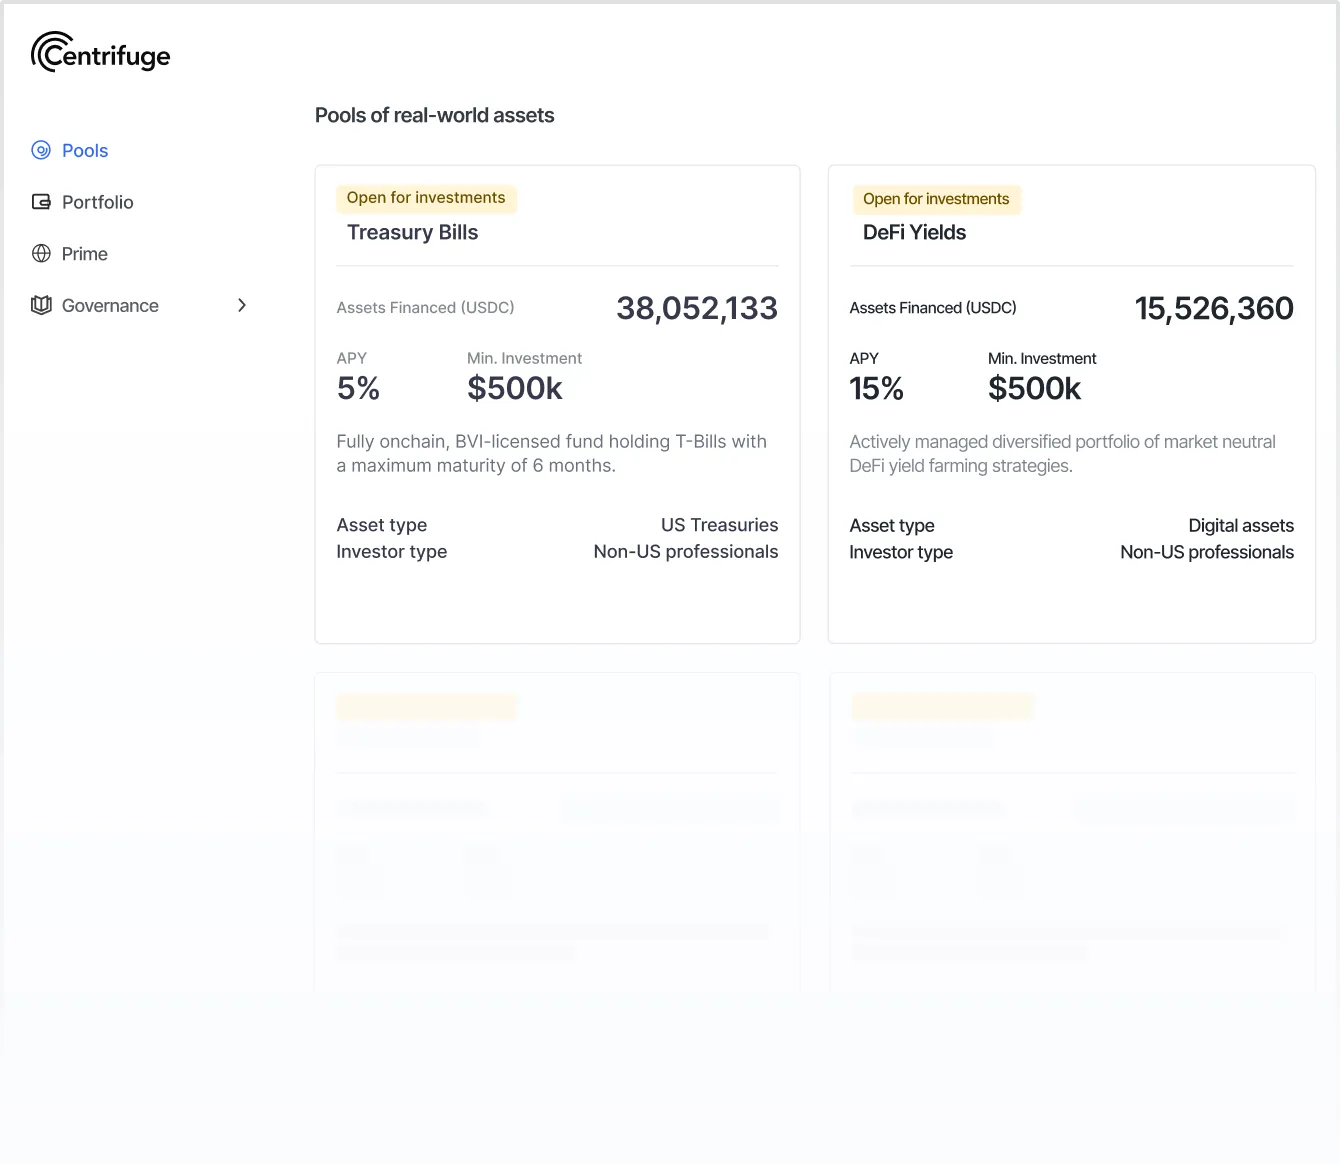Select the 15% APY figure
1340x1164 pixels.
(876, 389)
